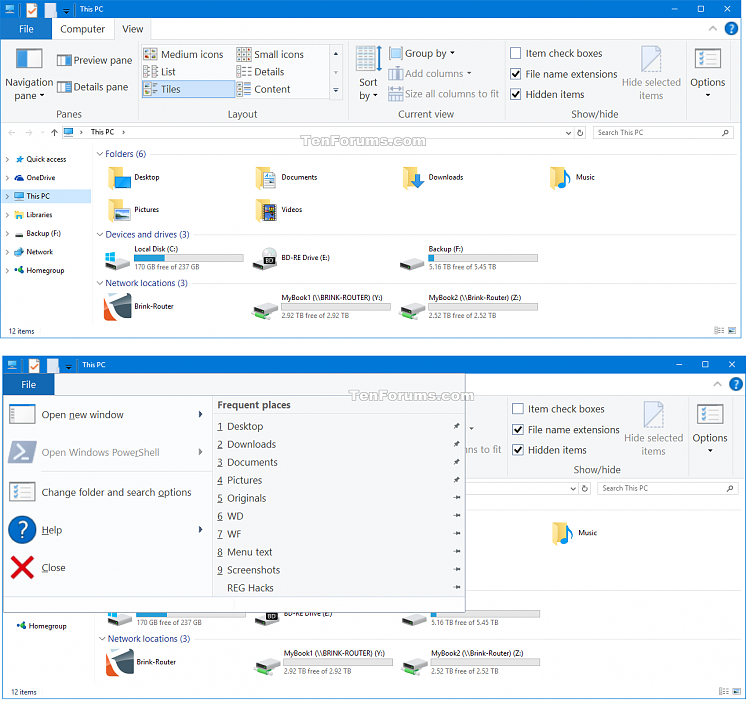Viewport: 750px width, 702px height.
Task: Select Network in top window navigation pane
Action: (x=40, y=252)
